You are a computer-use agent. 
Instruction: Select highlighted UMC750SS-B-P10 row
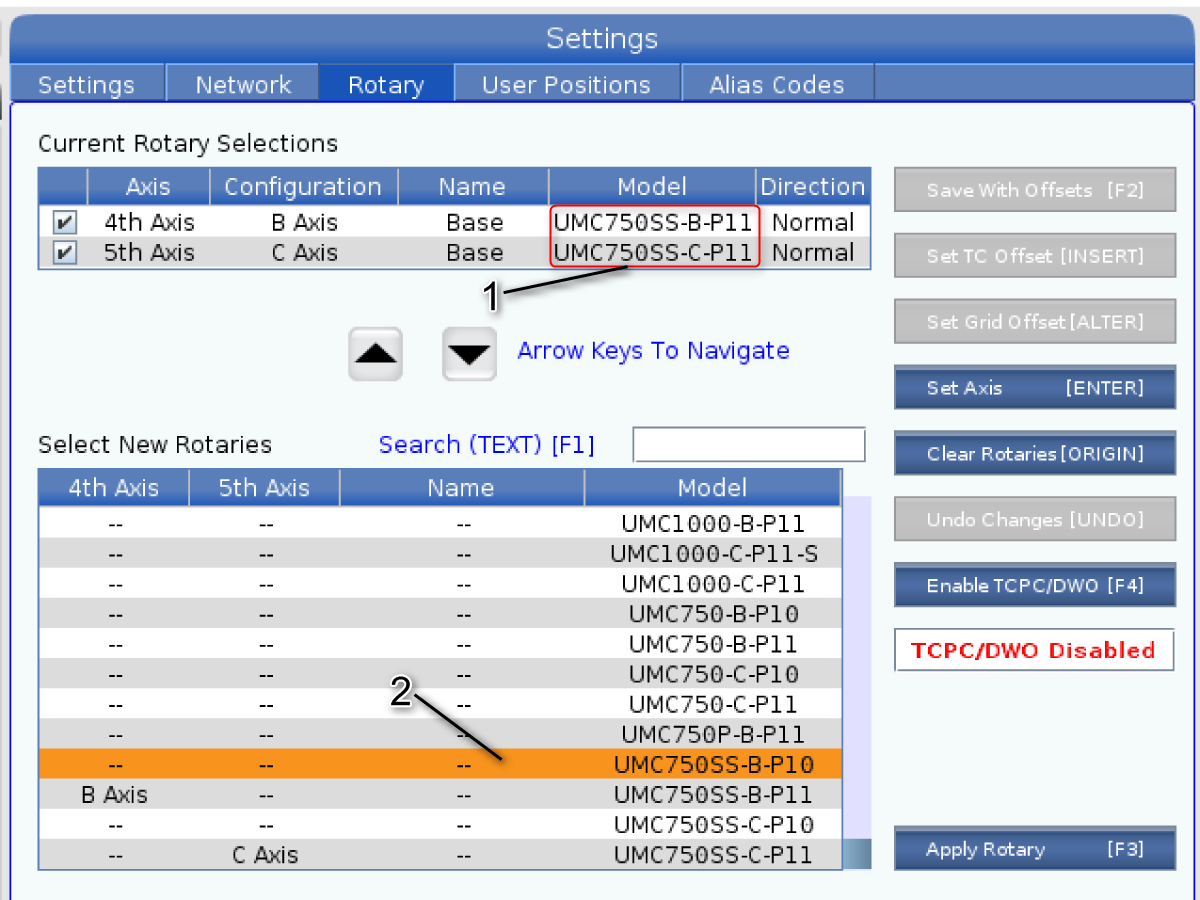440,764
